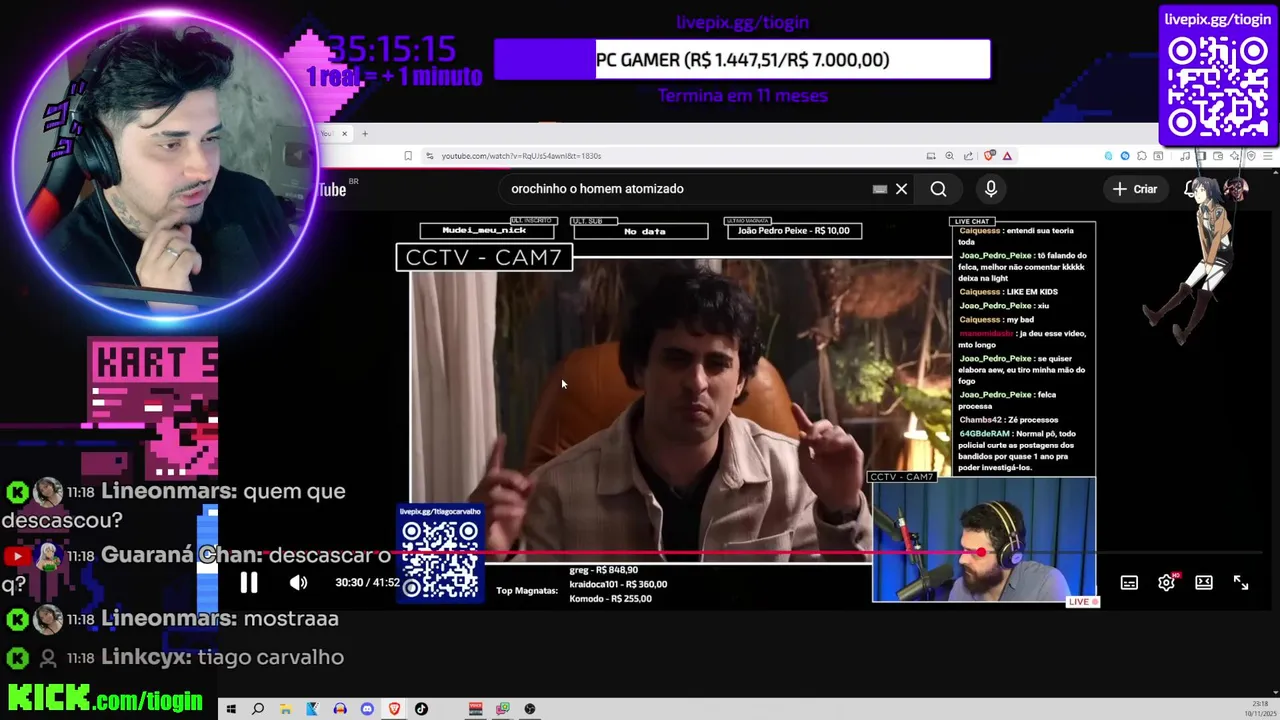Open the Brave Rewards triangle icon
Screen dimensions: 1280x720
coord(1007,155)
